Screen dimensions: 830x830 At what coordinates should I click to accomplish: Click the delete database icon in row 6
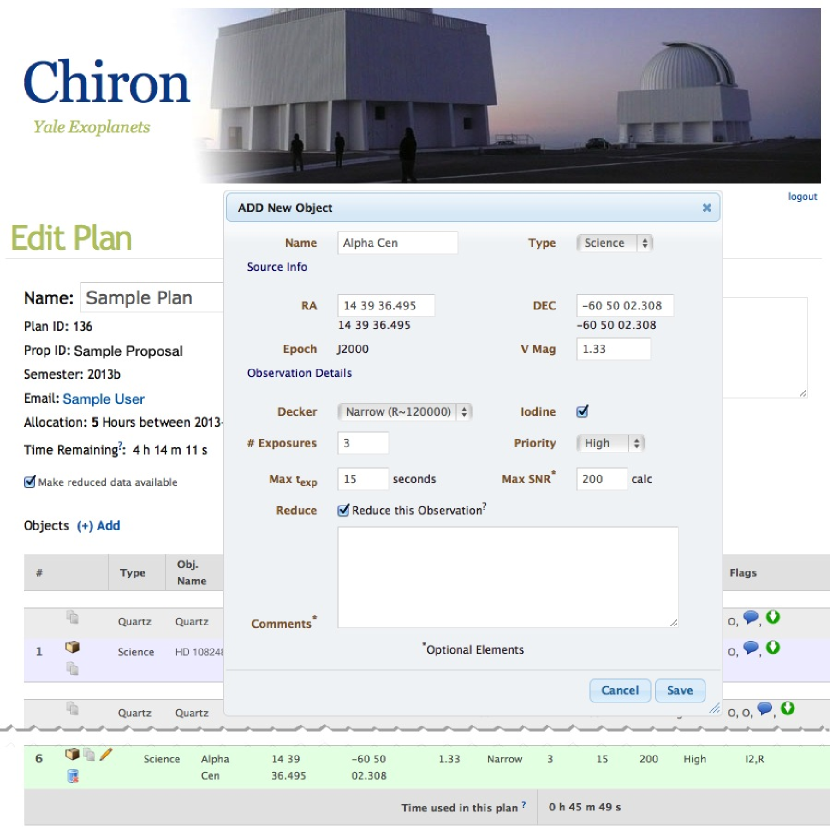pos(73,775)
